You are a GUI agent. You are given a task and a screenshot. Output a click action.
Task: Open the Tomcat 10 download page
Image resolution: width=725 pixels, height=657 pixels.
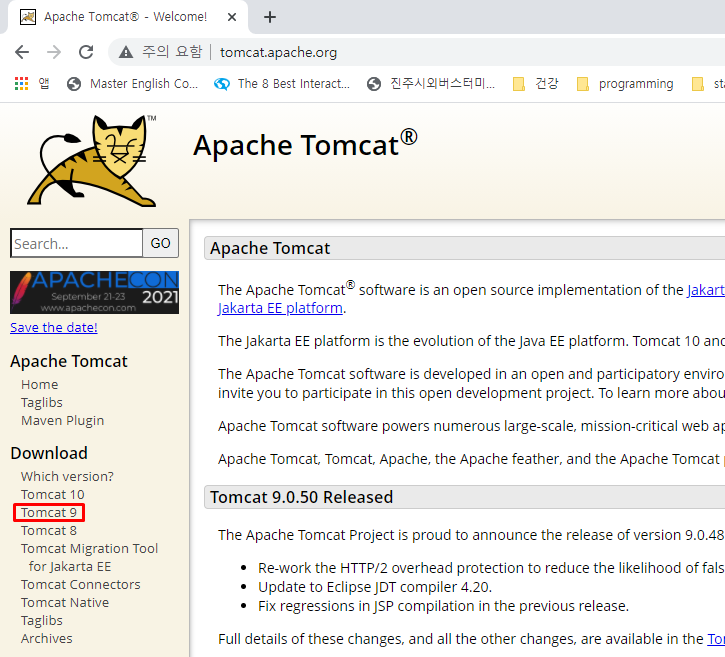click(x=52, y=494)
